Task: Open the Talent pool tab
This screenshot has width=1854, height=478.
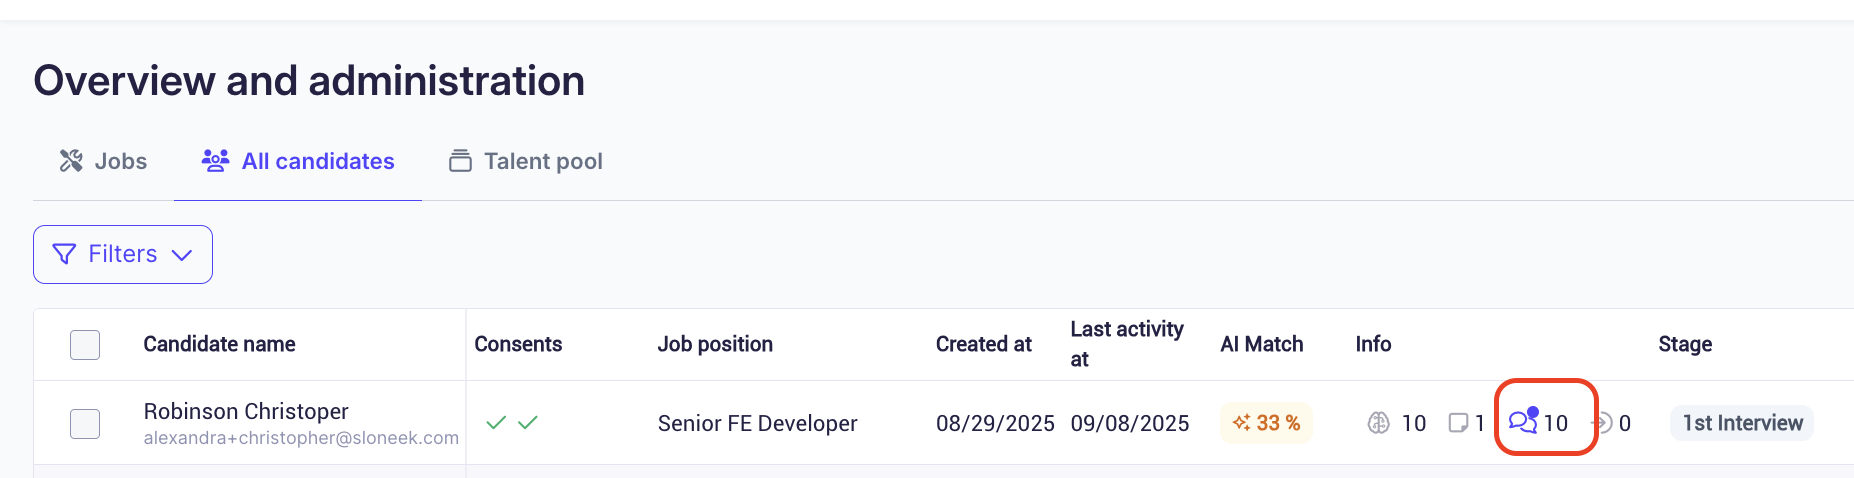Action: (x=526, y=161)
